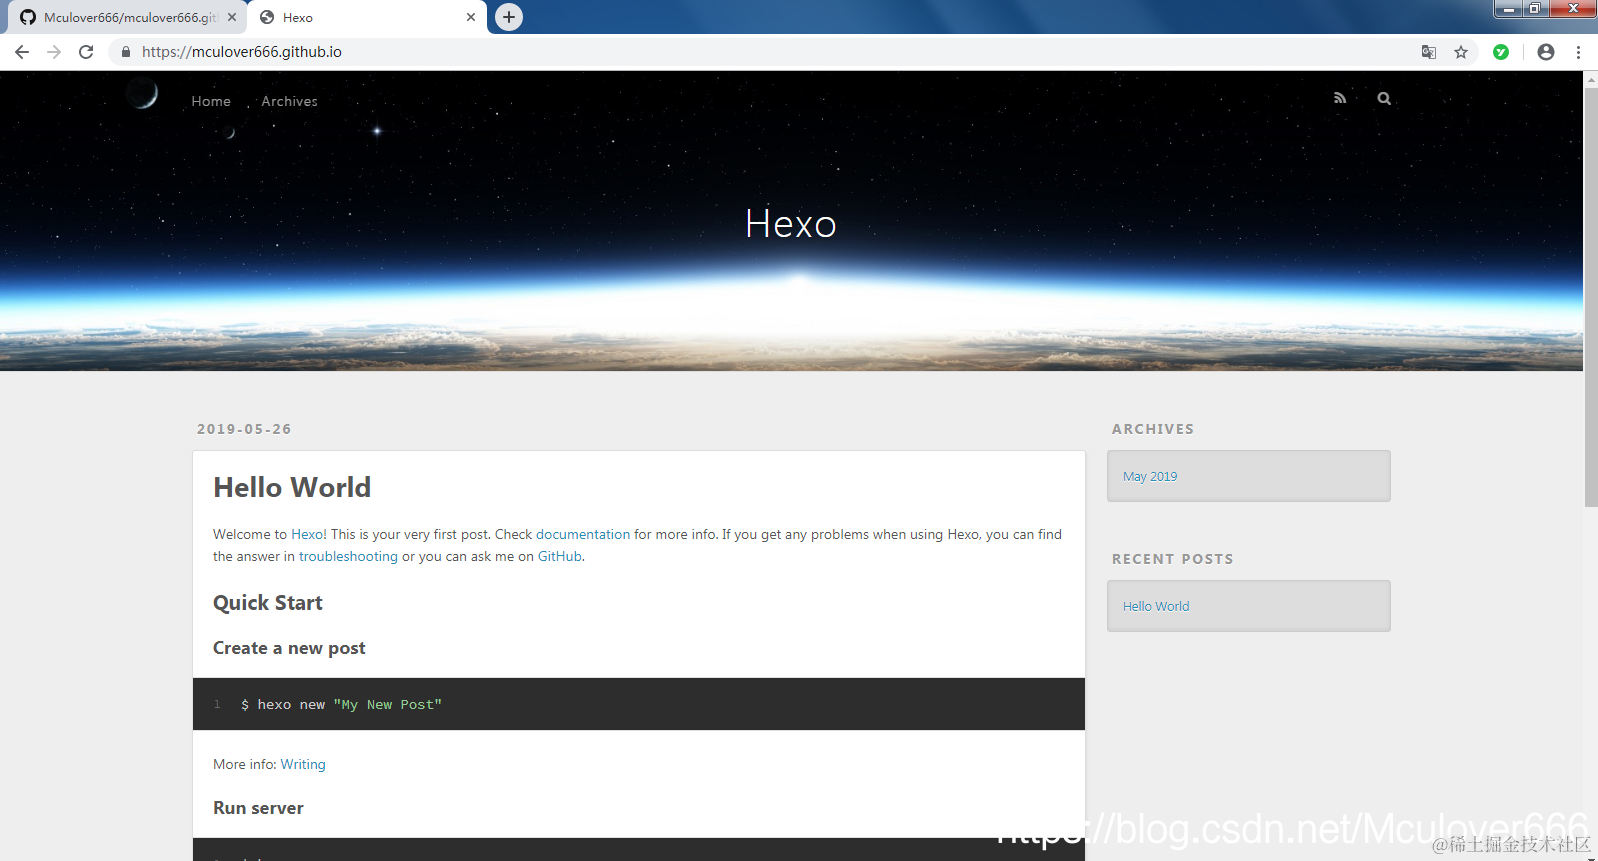Click the GitHub favicon on first tab
The height and width of the screenshot is (861, 1598).
click(28, 17)
